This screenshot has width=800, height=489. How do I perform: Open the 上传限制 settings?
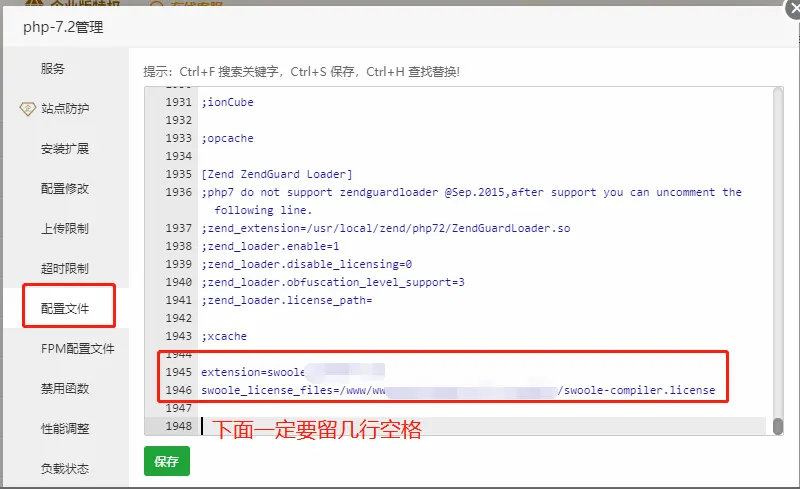[65, 229]
